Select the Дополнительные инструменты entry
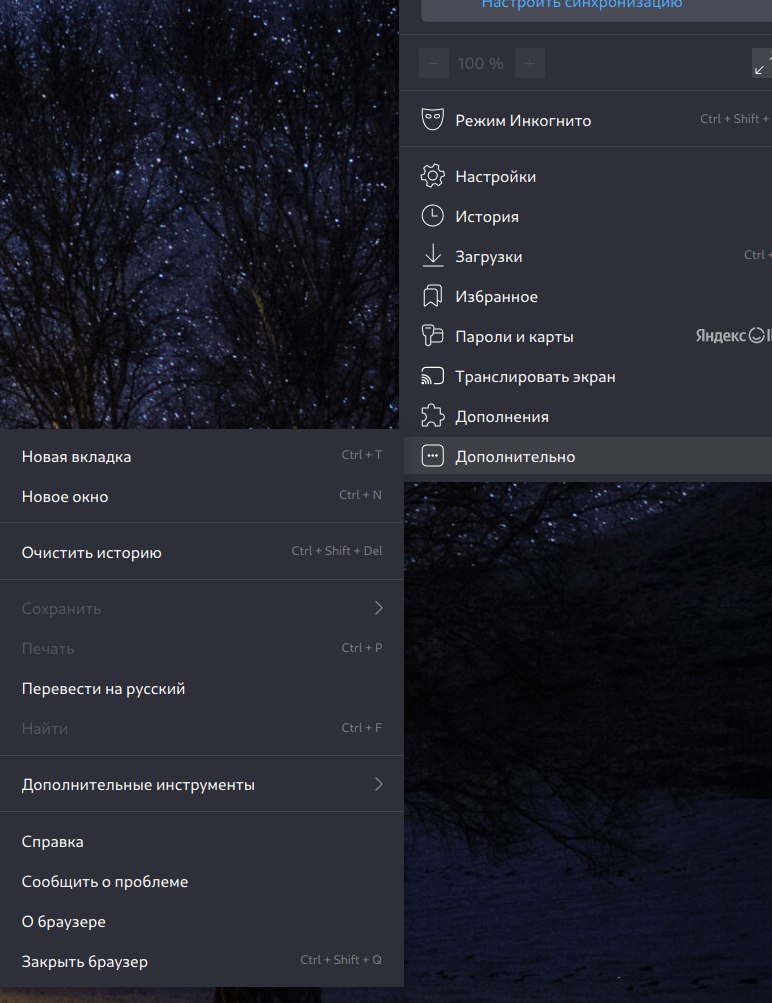 [x=201, y=784]
